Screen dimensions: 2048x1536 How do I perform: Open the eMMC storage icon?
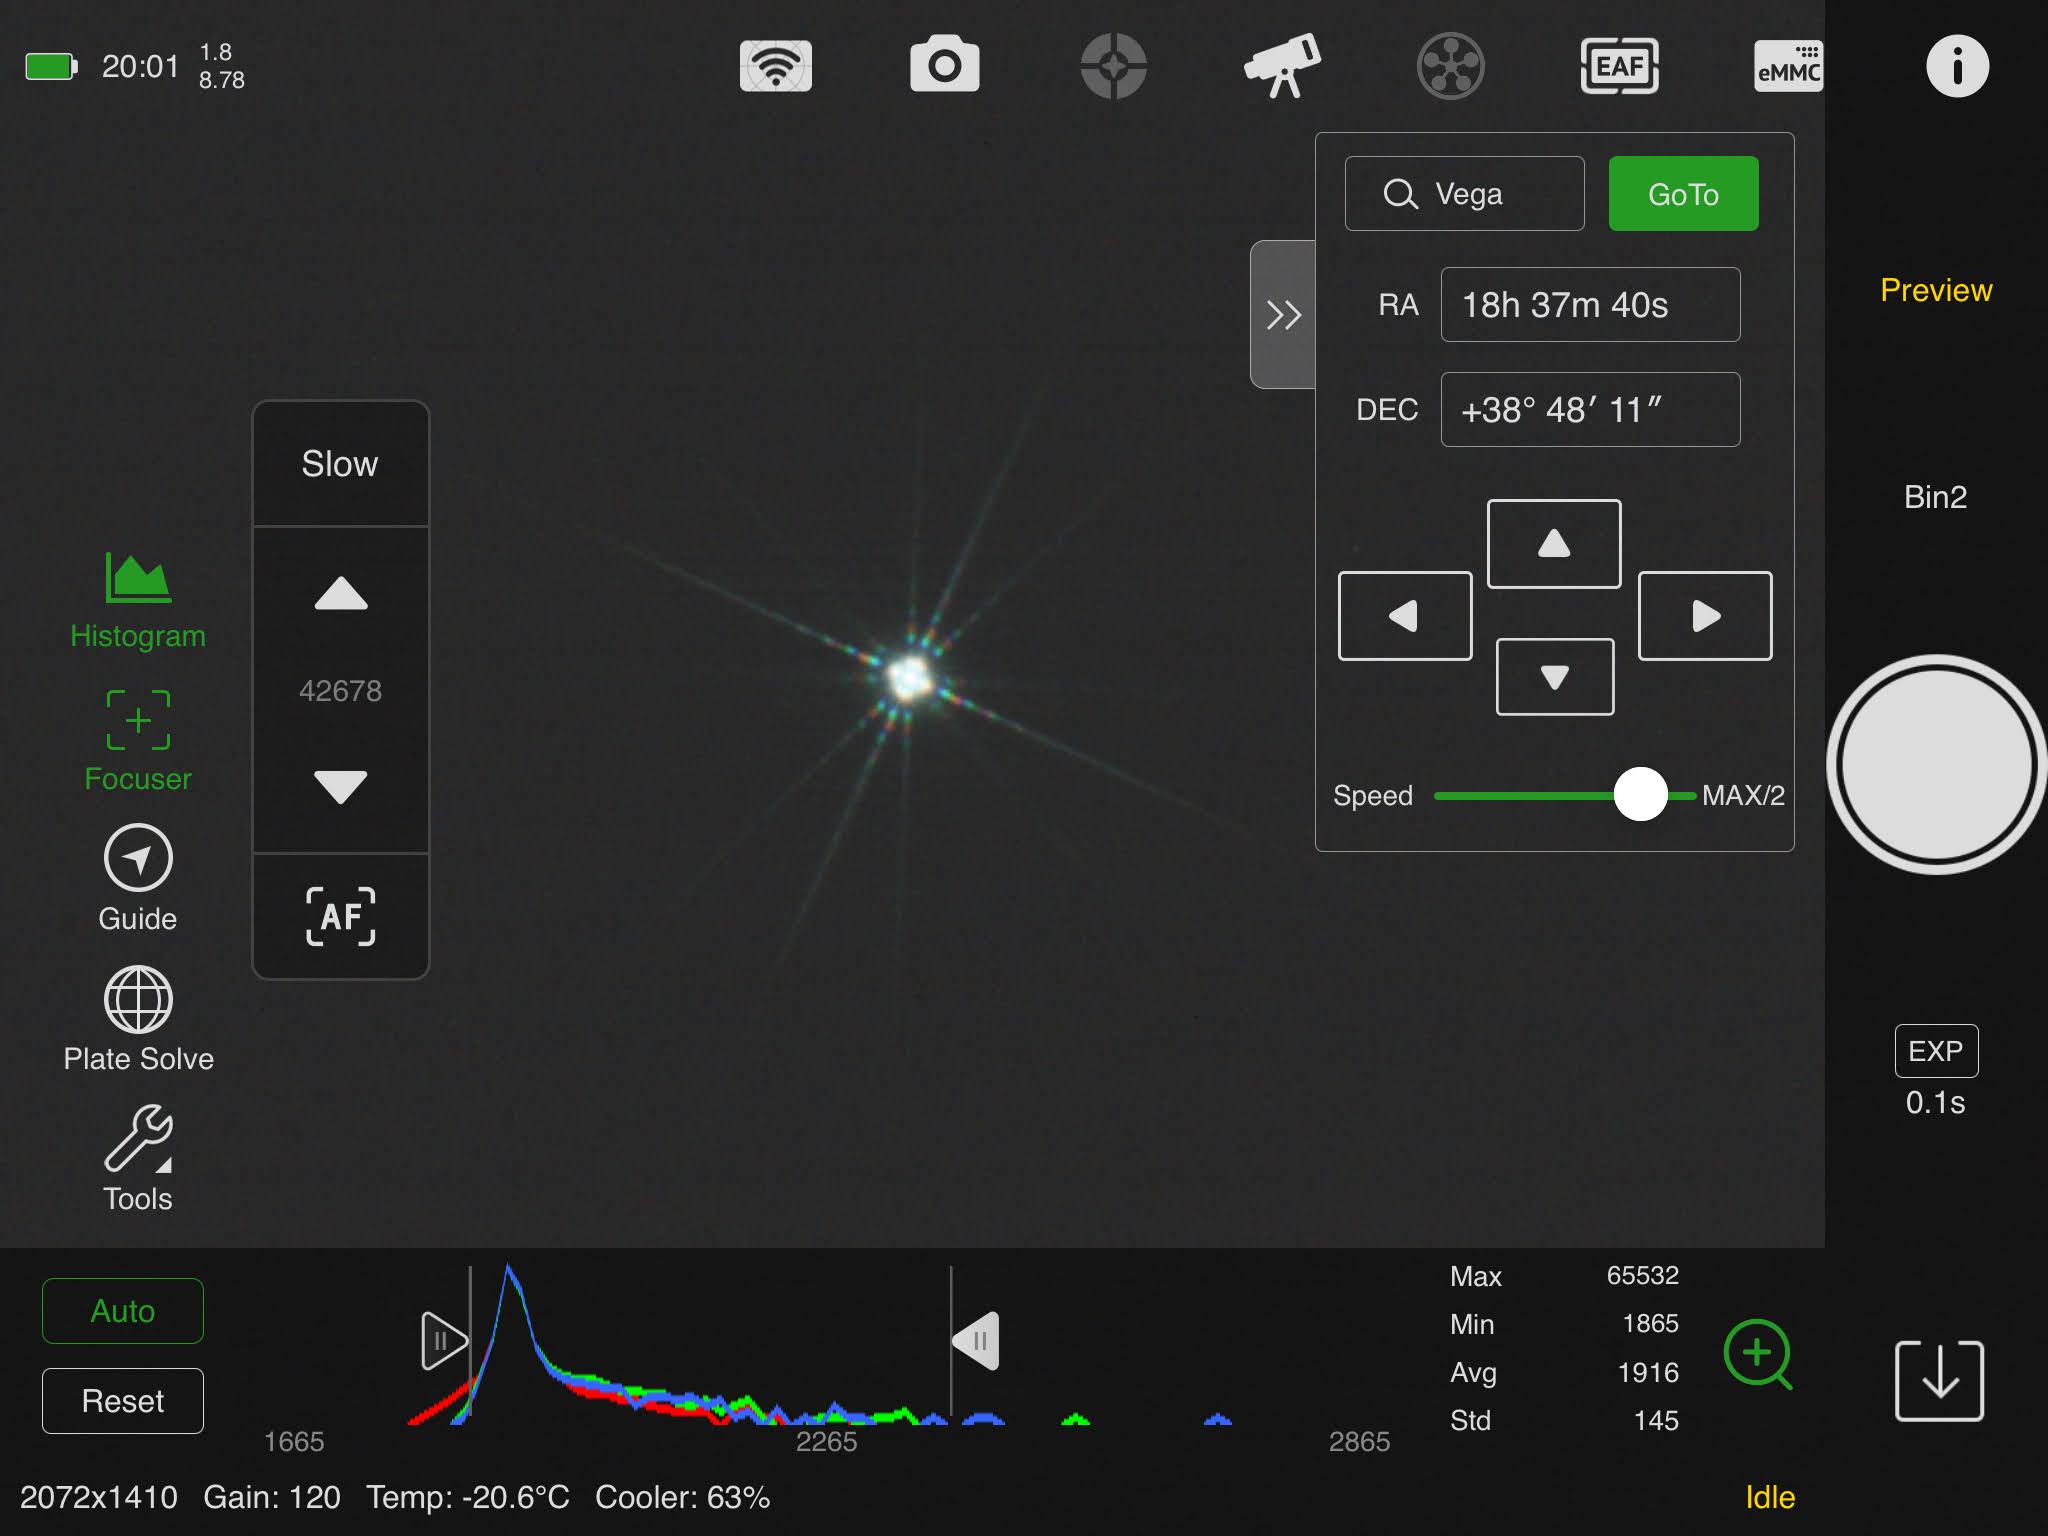[x=1788, y=66]
